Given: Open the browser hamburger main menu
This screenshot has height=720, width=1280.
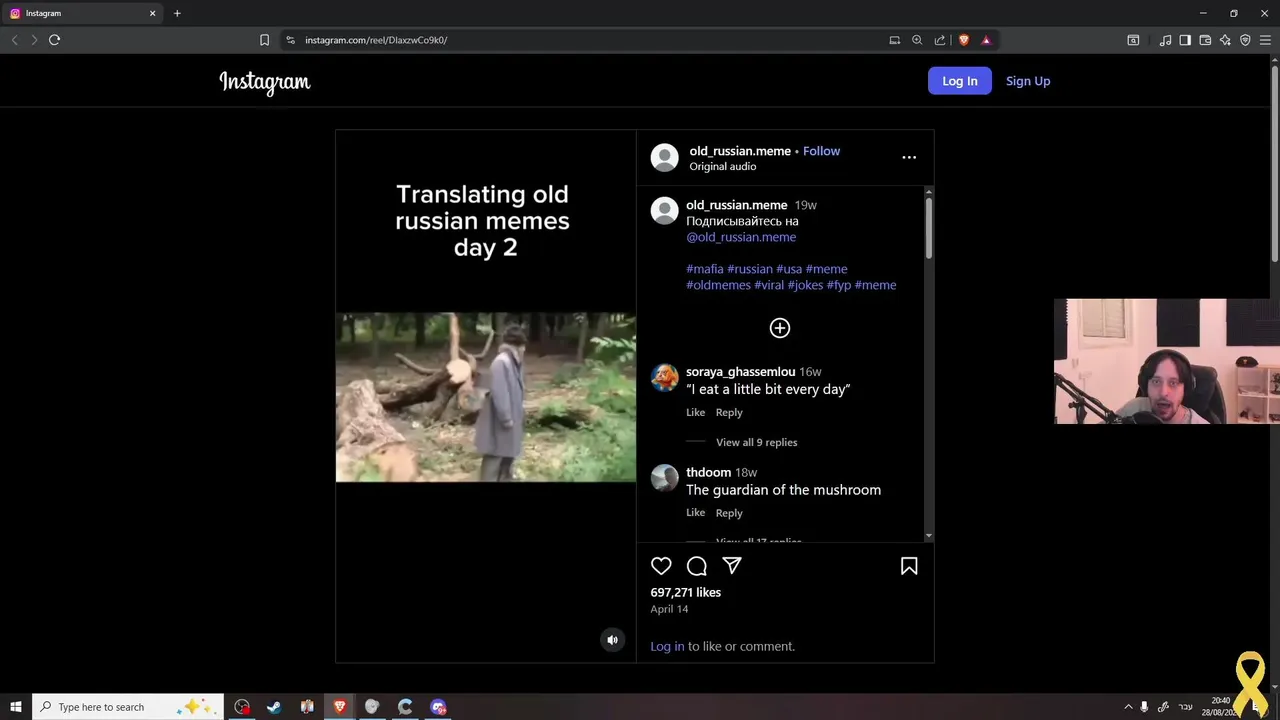Looking at the screenshot, I should [1265, 40].
